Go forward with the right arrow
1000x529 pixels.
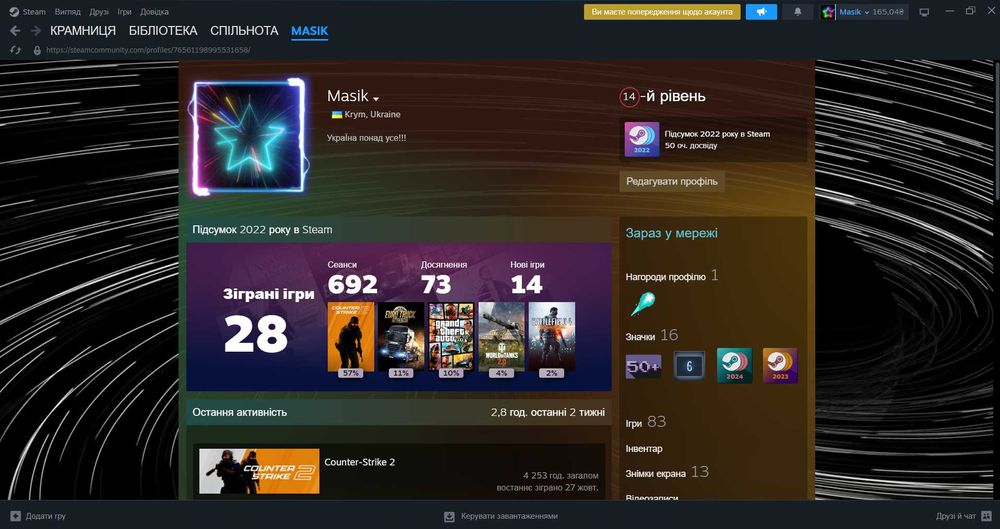[36, 31]
